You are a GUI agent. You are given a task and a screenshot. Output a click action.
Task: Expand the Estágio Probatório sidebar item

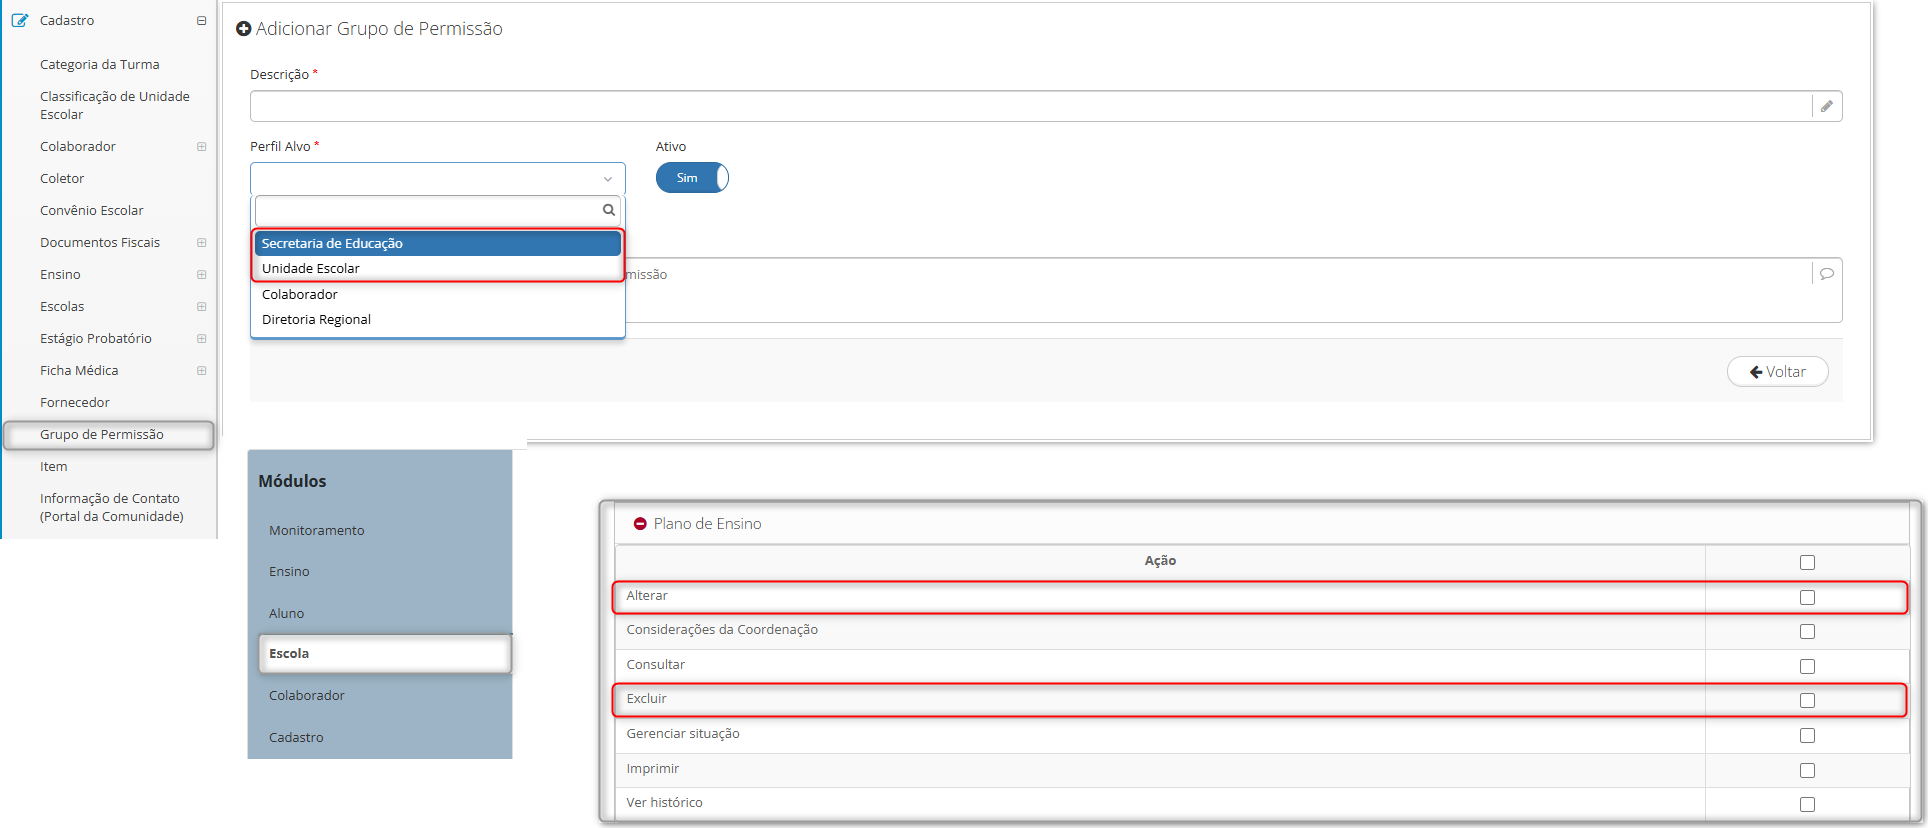coord(201,338)
